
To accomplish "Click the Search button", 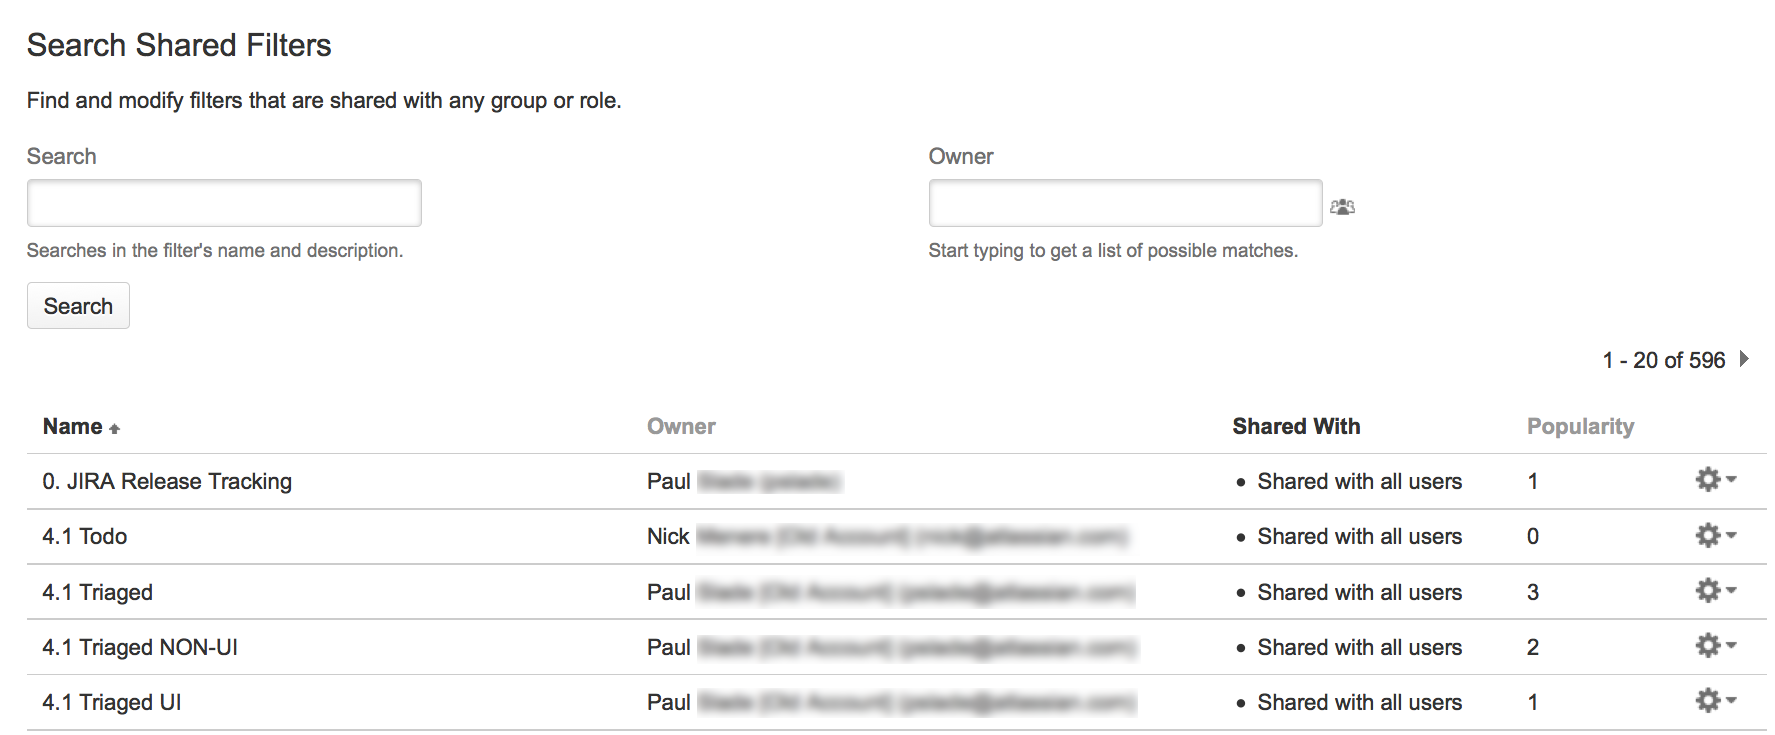I will (78, 306).
